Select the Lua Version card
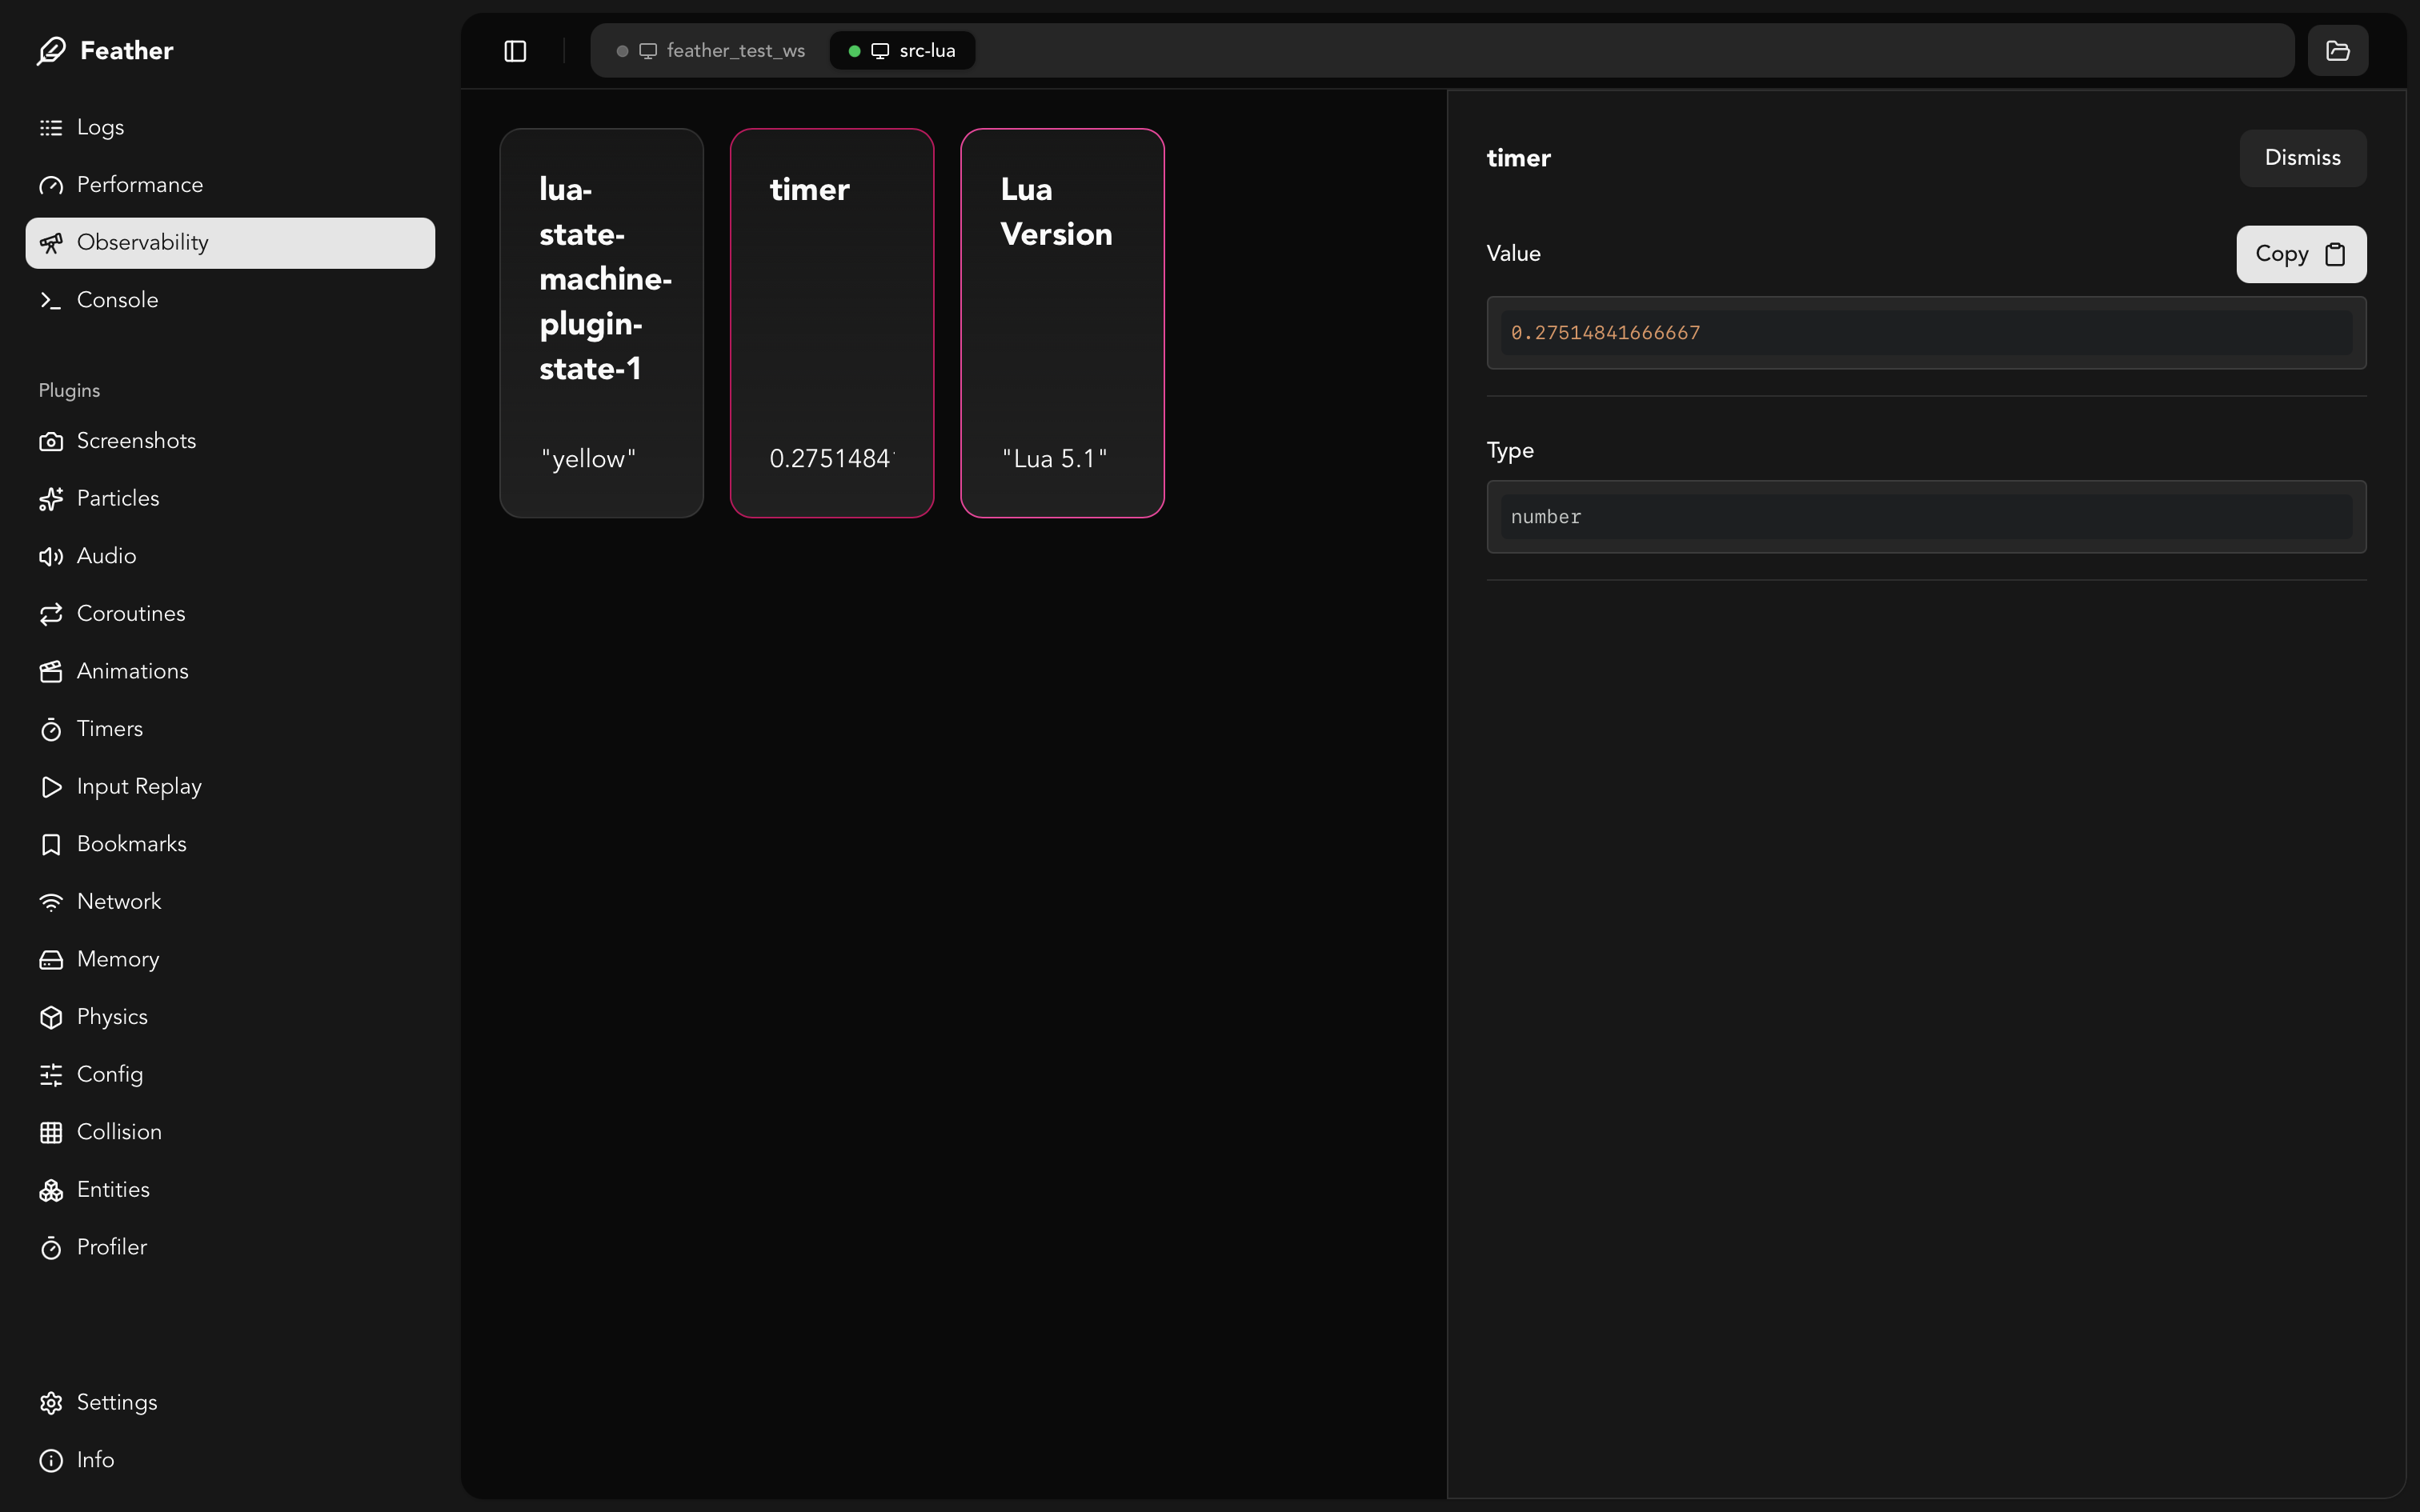The width and height of the screenshot is (2420, 1512). click(1063, 323)
